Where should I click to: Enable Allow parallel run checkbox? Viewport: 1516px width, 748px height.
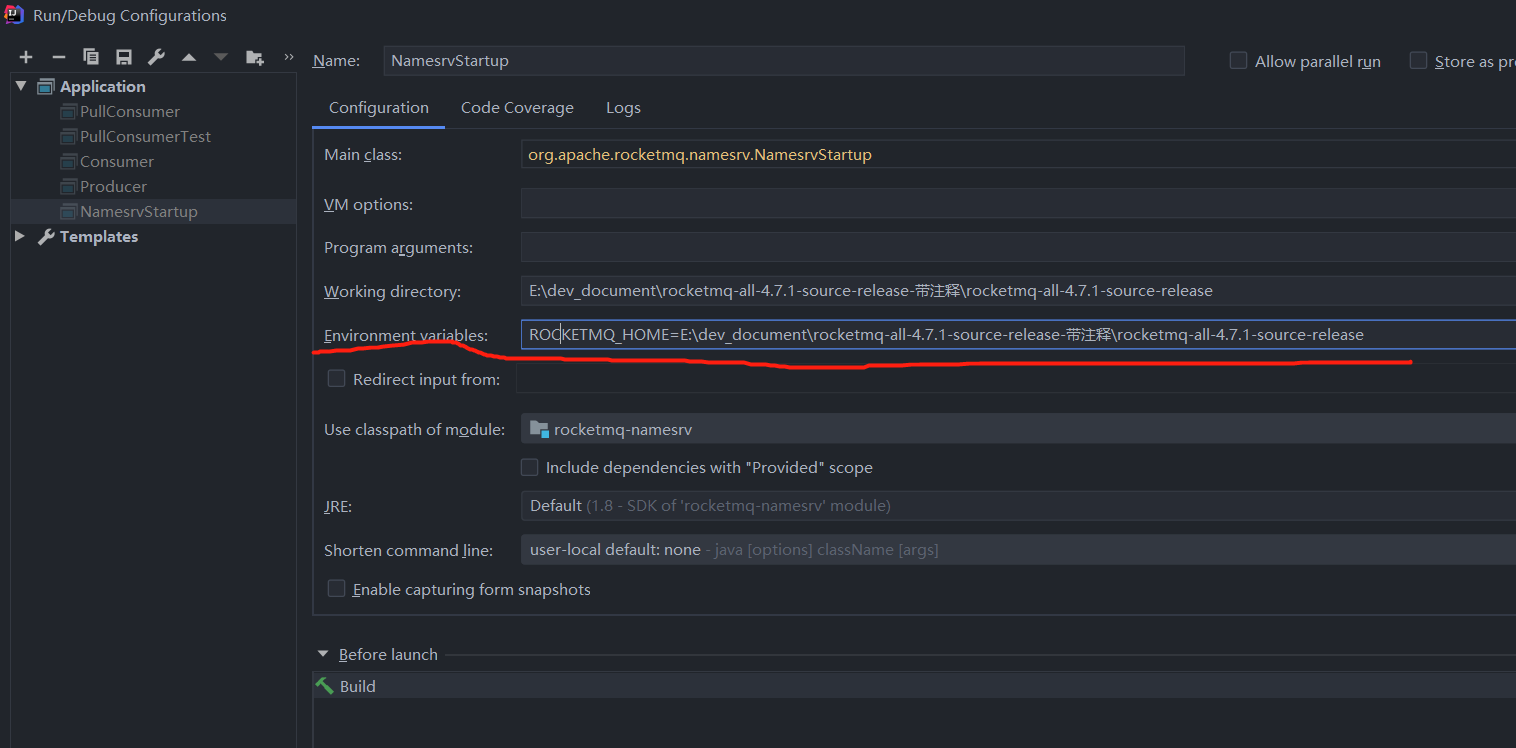pyautogui.click(x=1238, y=61)
